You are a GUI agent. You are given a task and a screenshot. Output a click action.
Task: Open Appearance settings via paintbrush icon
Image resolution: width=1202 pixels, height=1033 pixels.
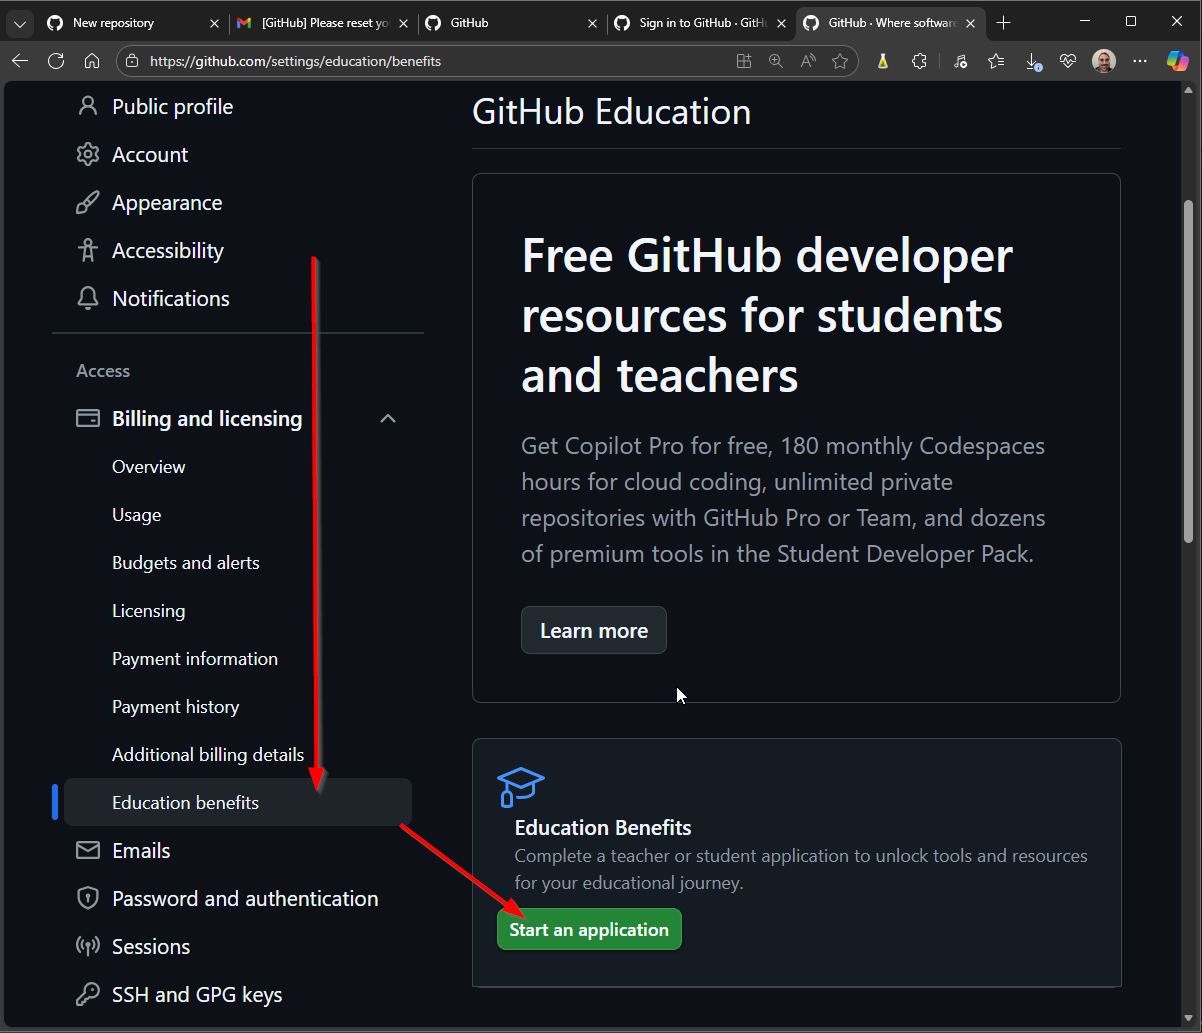click(x=88, y=203)
